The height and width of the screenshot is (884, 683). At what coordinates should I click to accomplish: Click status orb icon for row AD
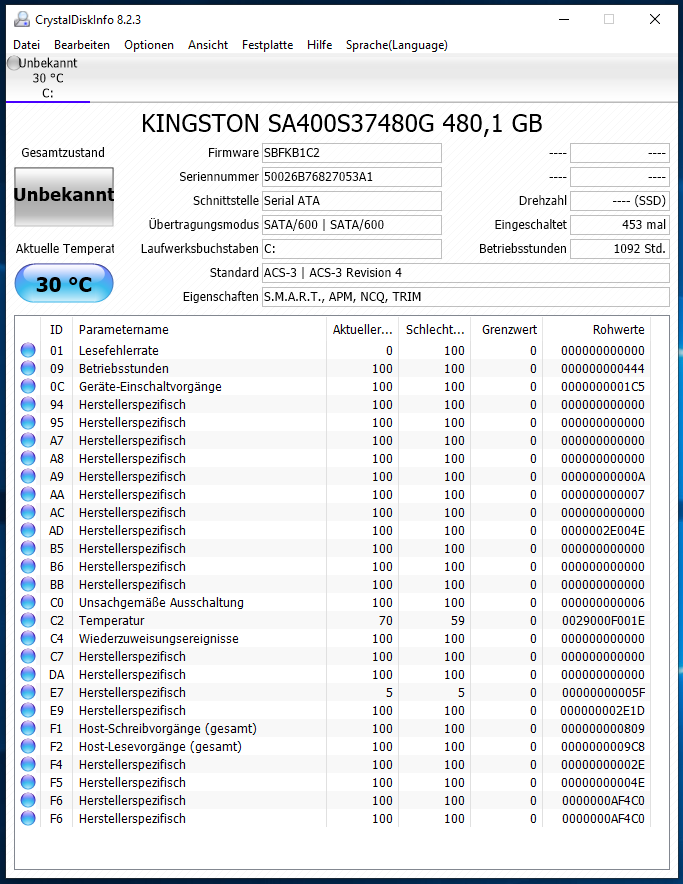tap(28, 531)
